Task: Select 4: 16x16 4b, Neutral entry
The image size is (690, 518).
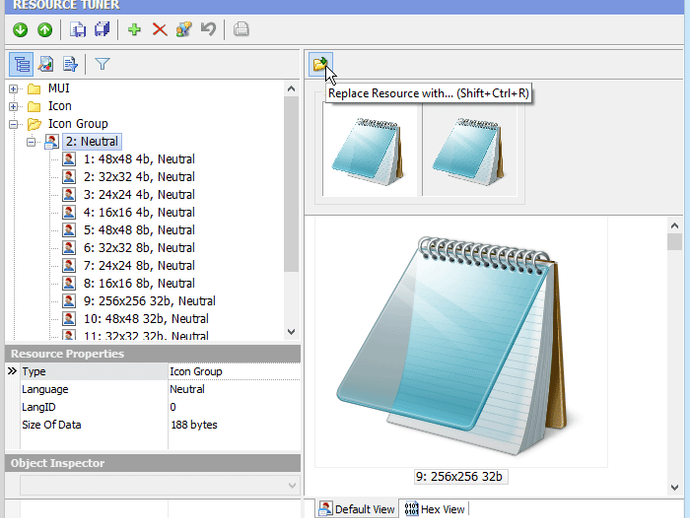Action: (139, 212)
